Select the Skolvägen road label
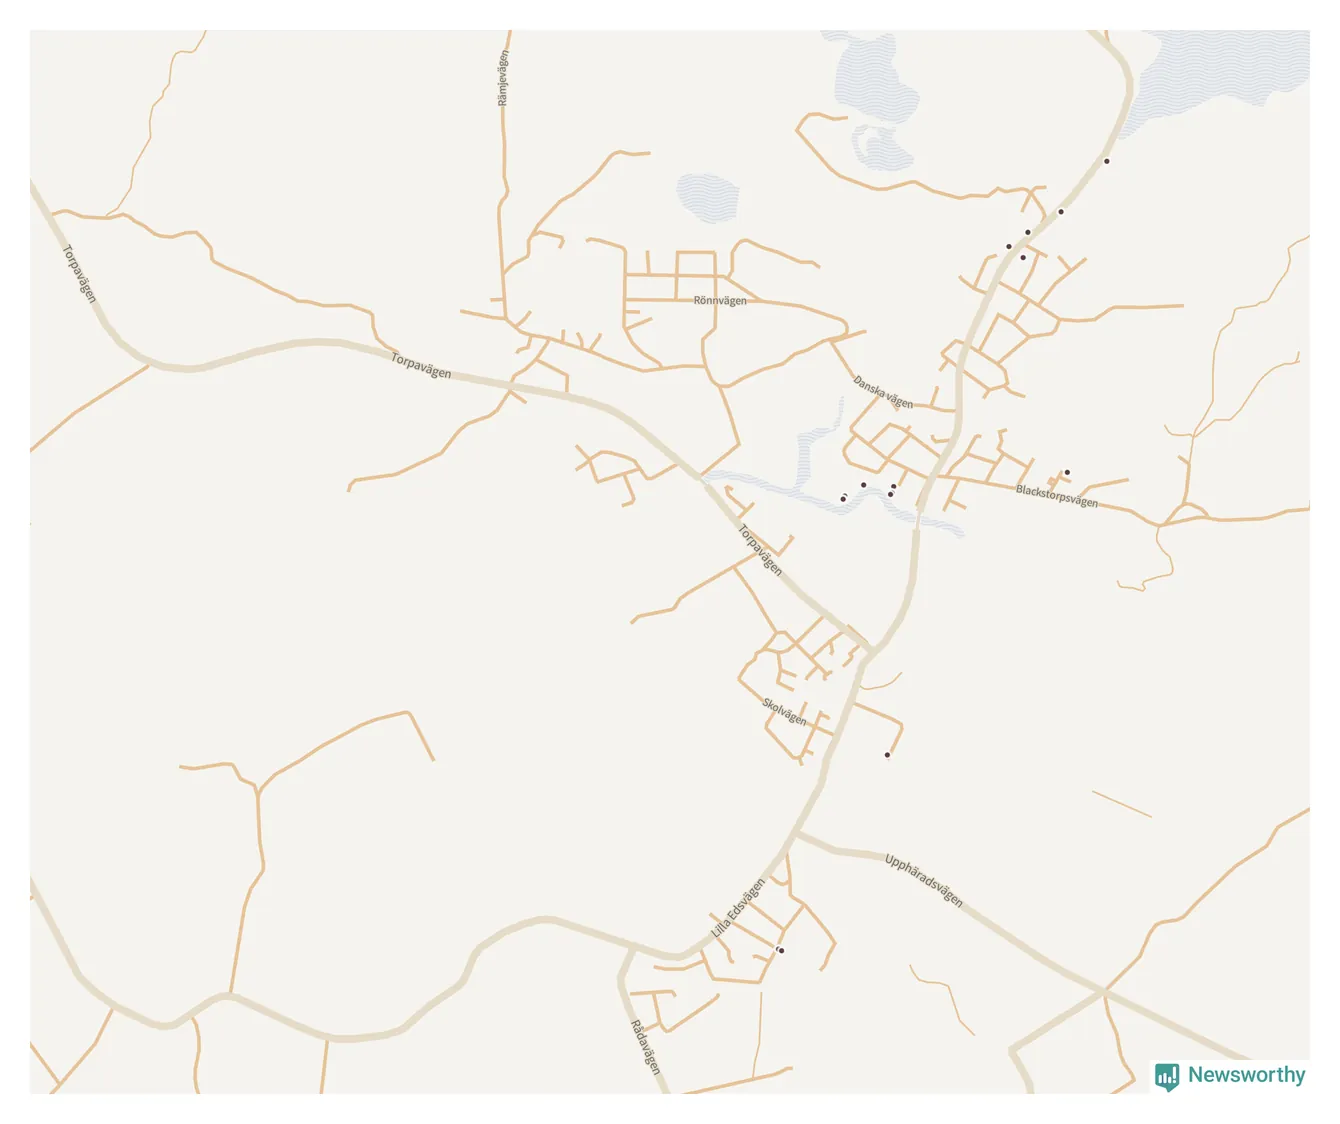 tap(785, 711)
